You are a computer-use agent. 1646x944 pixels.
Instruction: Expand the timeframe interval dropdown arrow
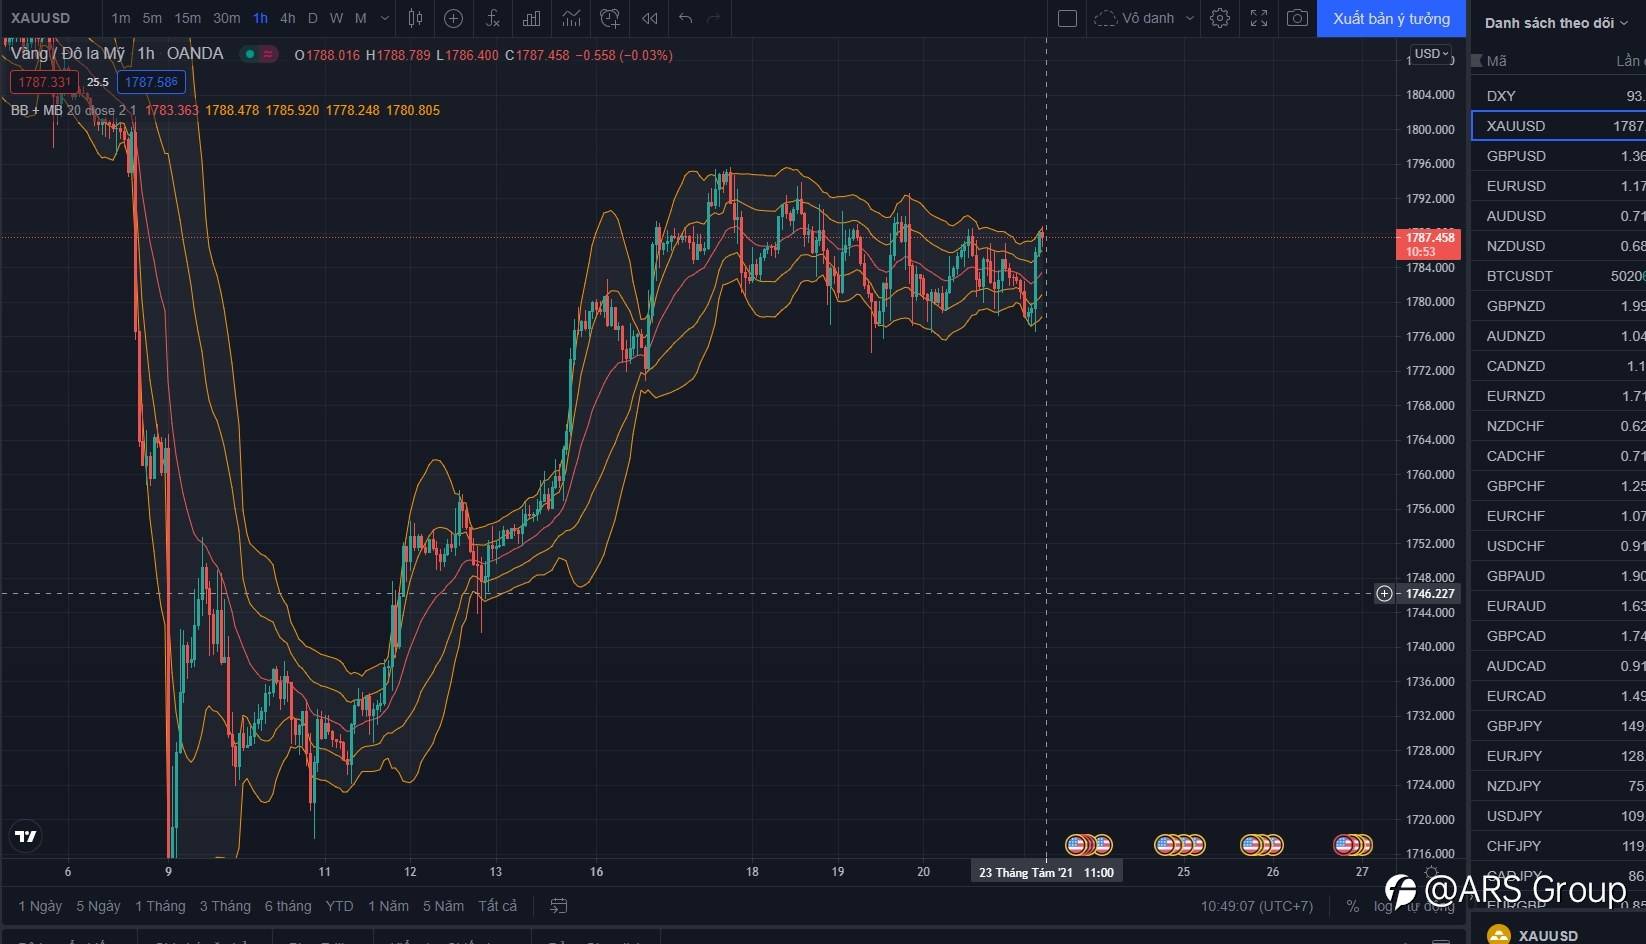[x=385, y=18]
